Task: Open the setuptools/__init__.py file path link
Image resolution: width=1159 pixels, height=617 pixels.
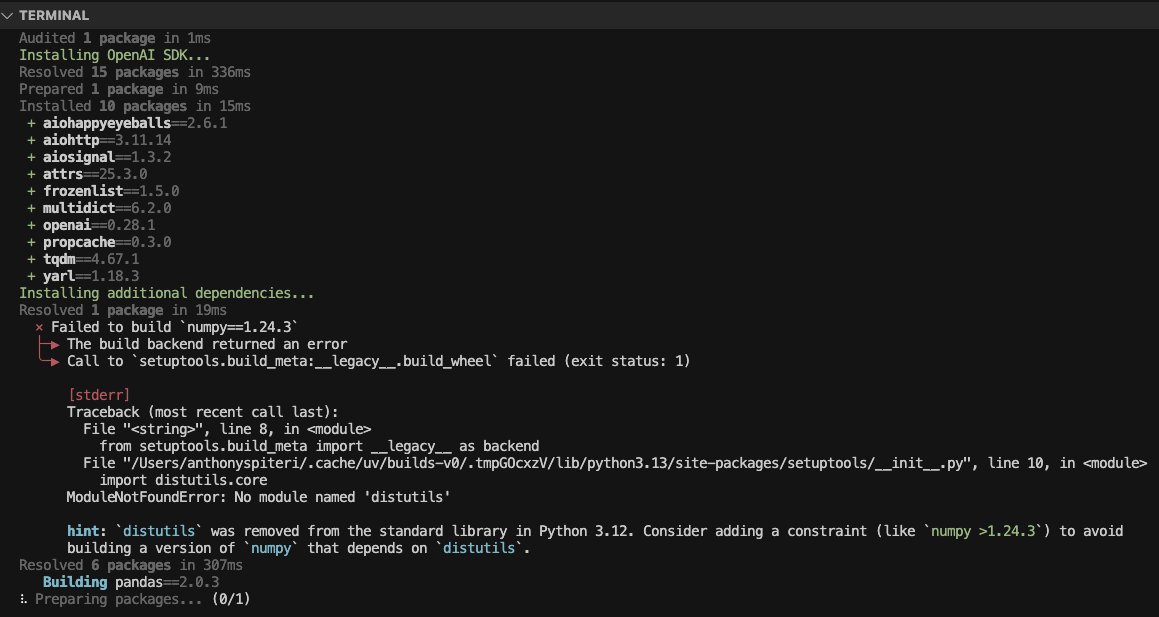Action: point(547,463)
